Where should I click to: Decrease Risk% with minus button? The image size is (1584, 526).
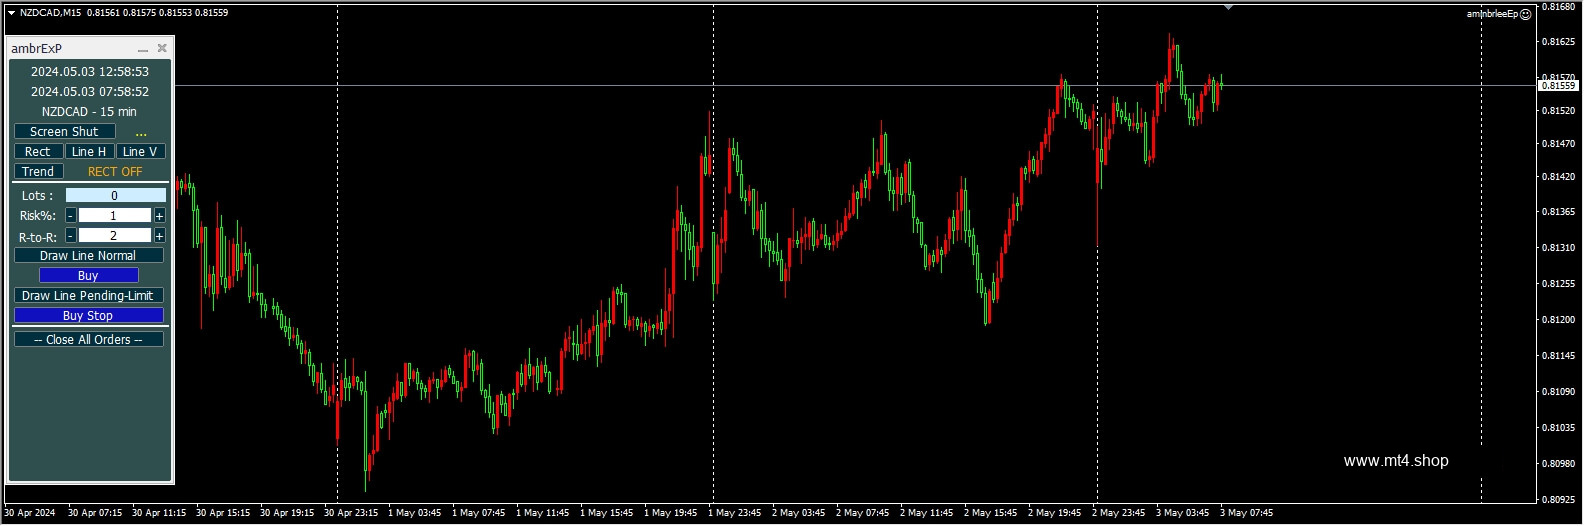(x=70, y=216)
